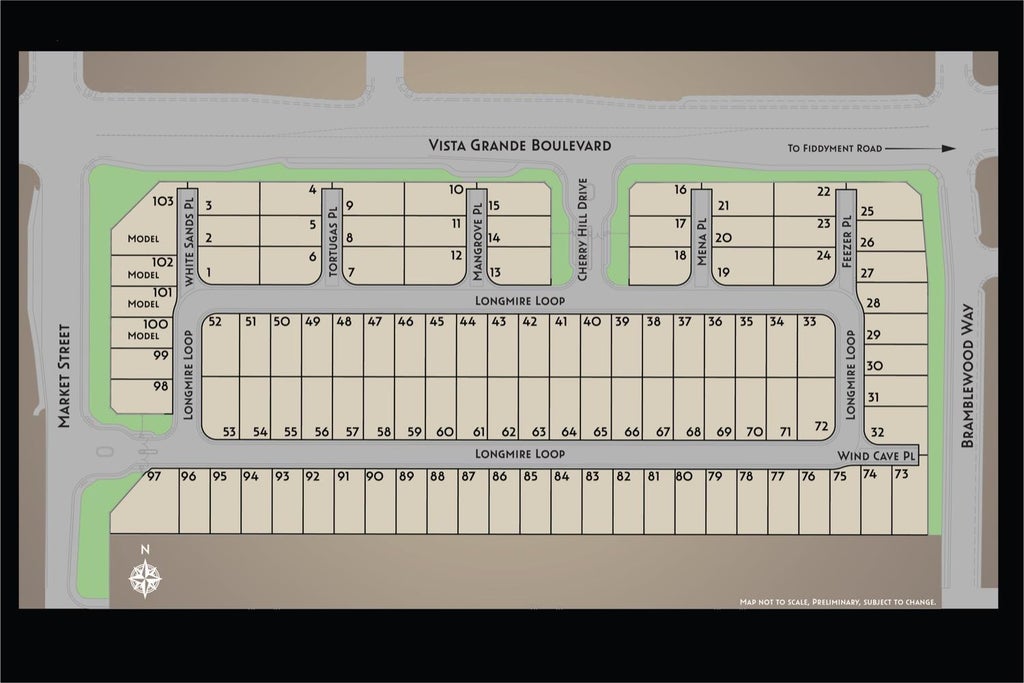
Task: Select lot 60 in the center block
Action: pyautogui.click(x=441, y=407)
